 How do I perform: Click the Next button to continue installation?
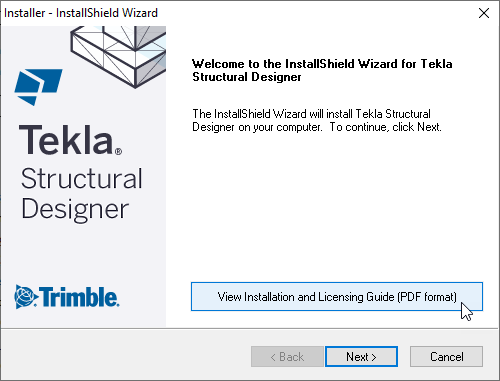pyautogui.click(x=361, y=357)
